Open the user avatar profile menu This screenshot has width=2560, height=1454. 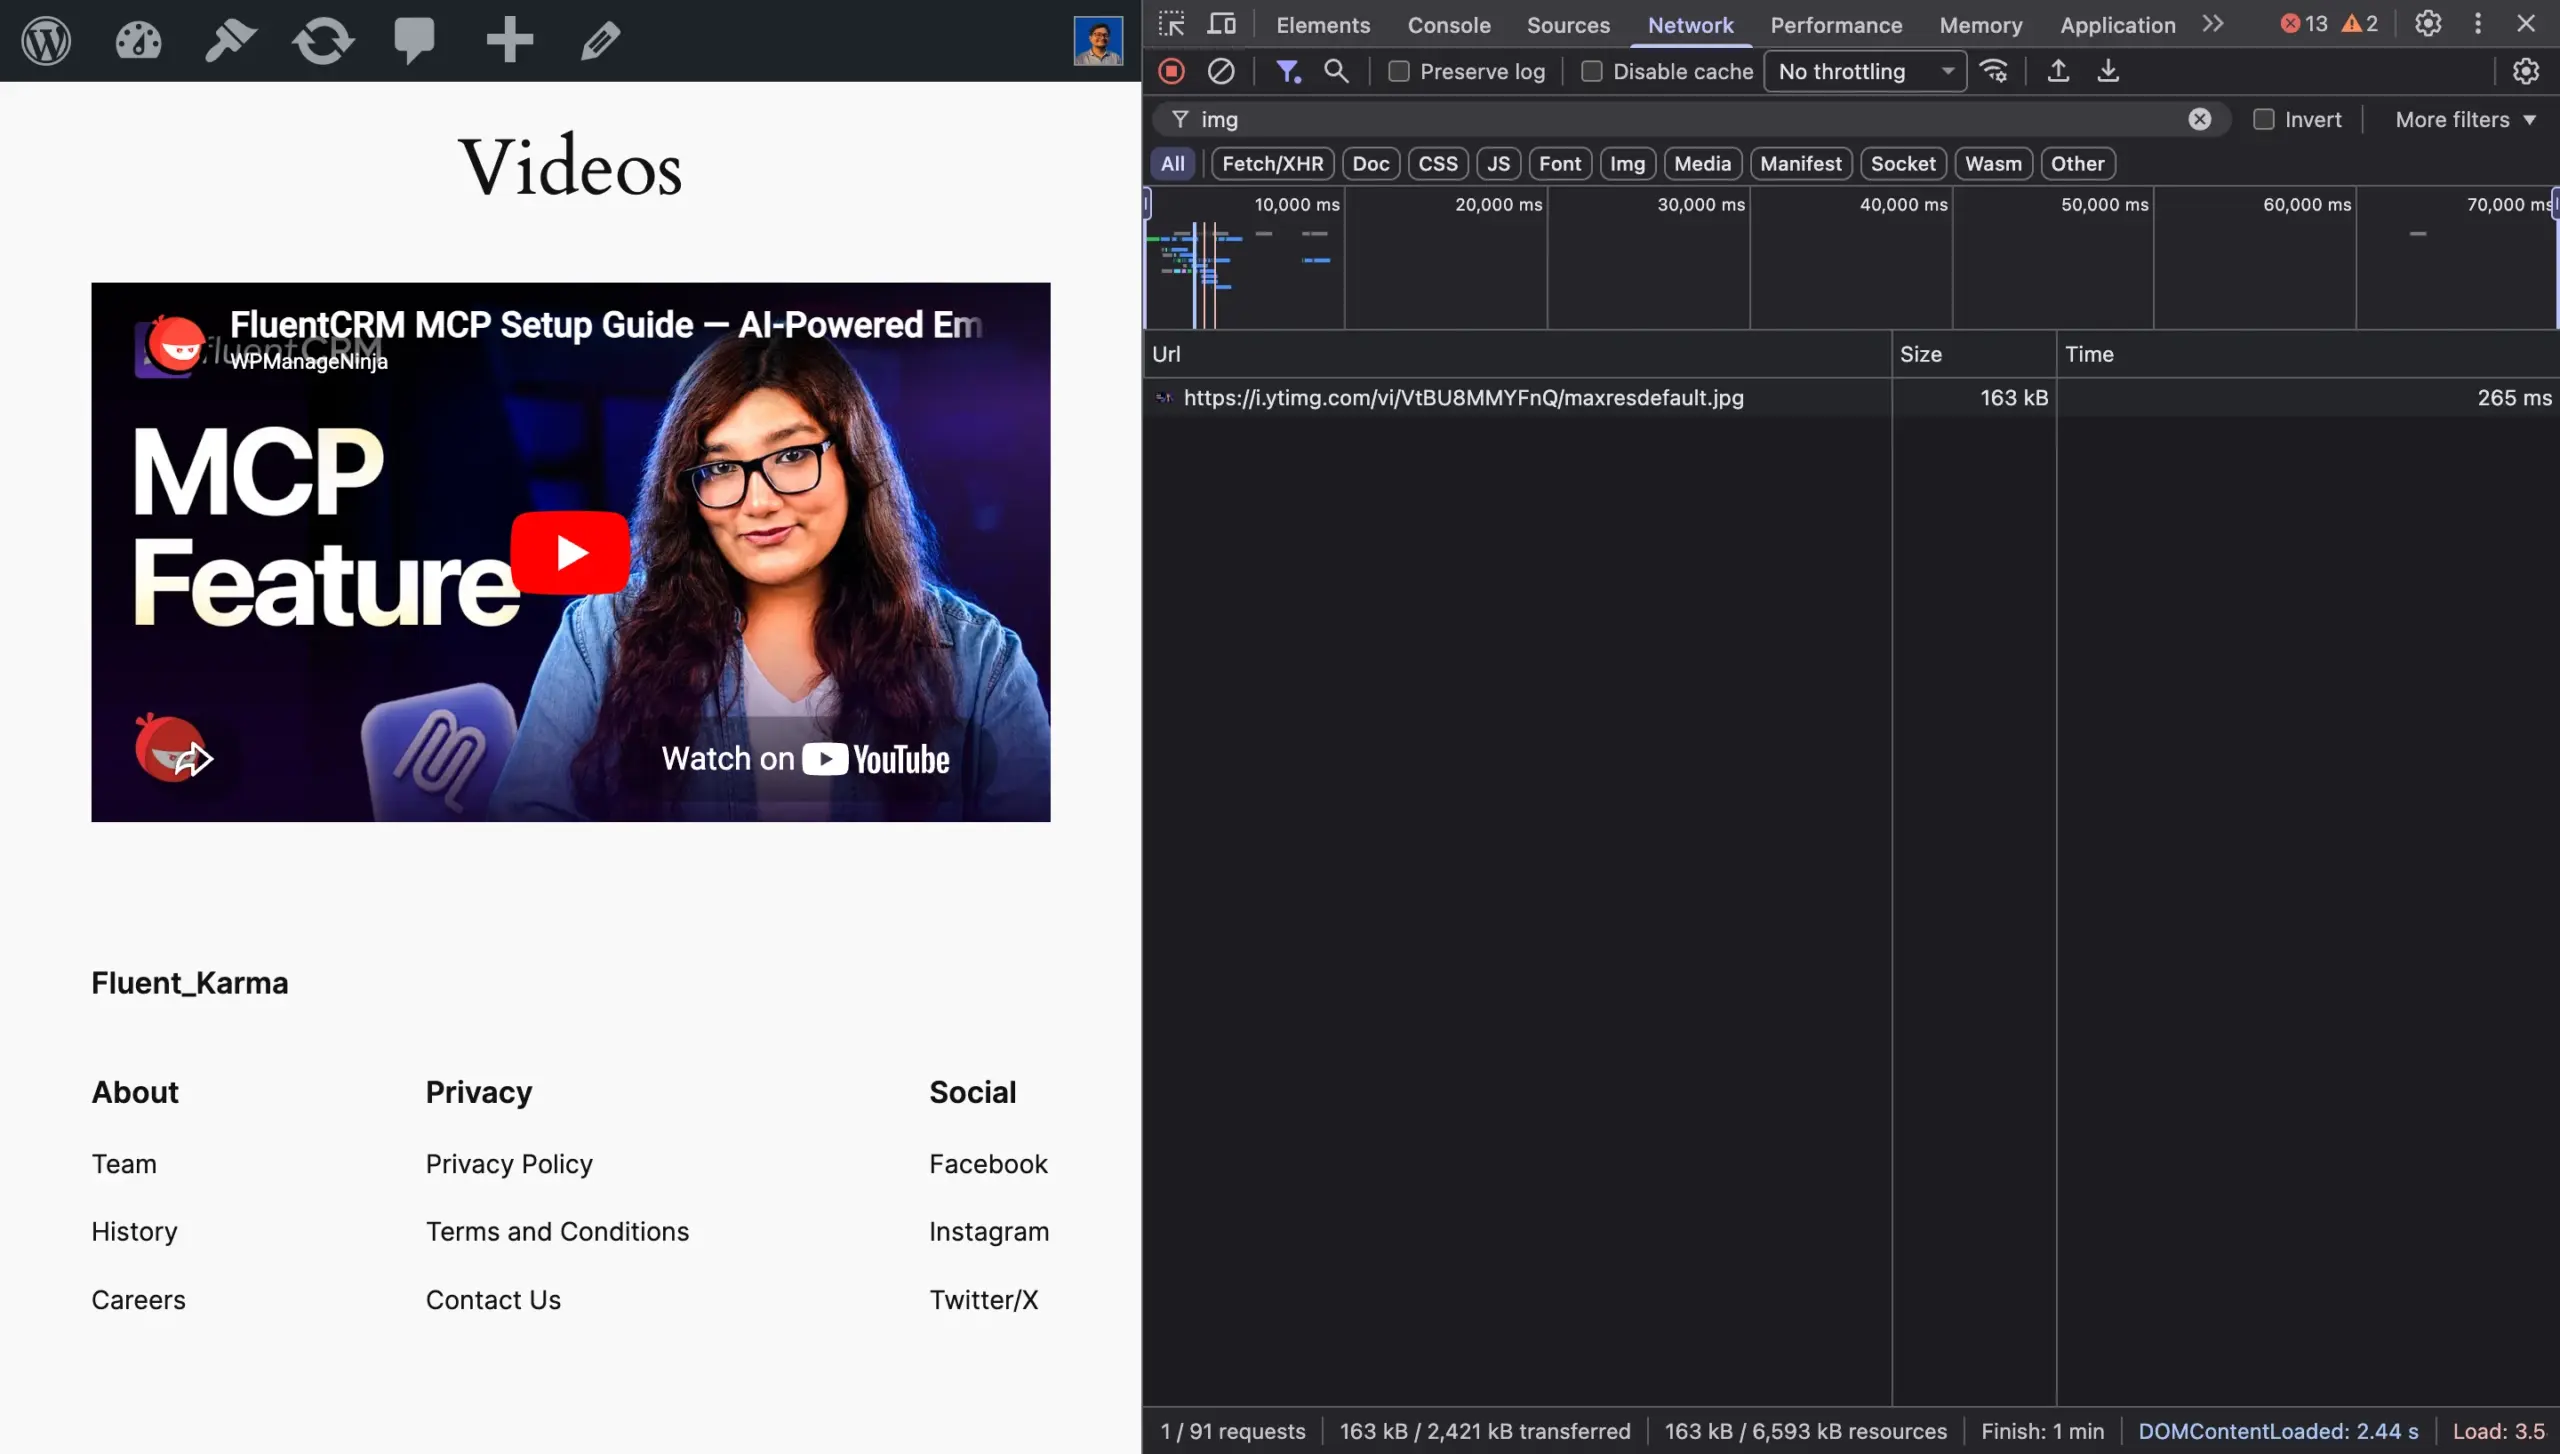1098,41
